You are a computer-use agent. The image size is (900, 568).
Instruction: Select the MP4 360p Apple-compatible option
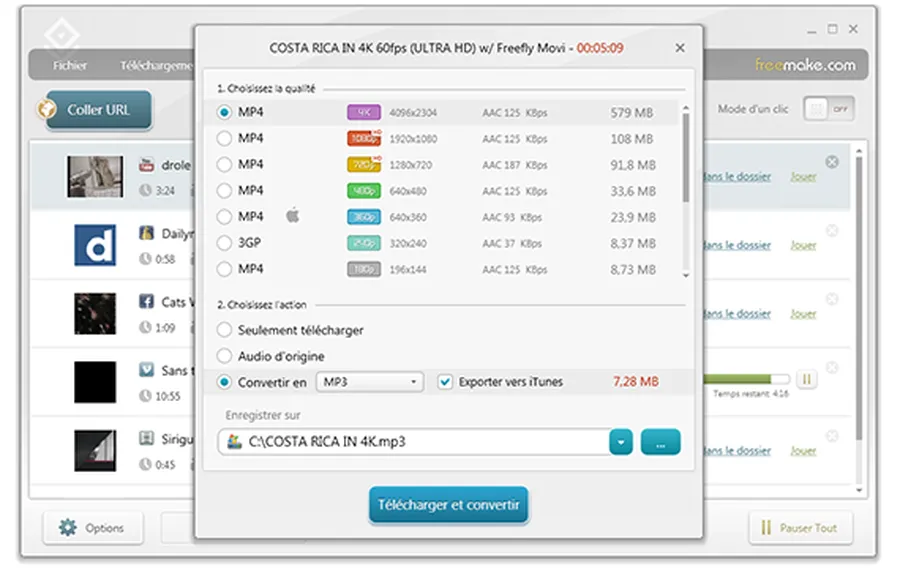click(x=224, y=217)
